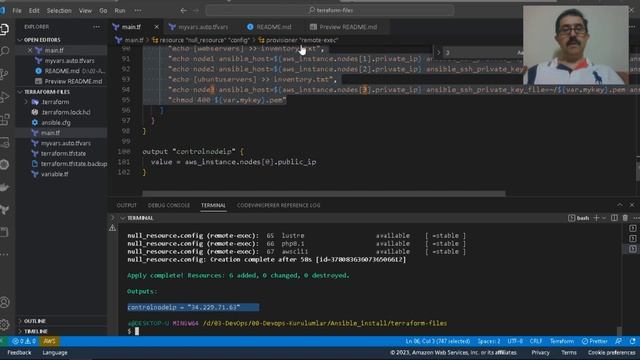Collapse the TERMINAL group header chevron
Image resolution: width=640 pixels, height=360 pixels.
[x=122, y=218]
